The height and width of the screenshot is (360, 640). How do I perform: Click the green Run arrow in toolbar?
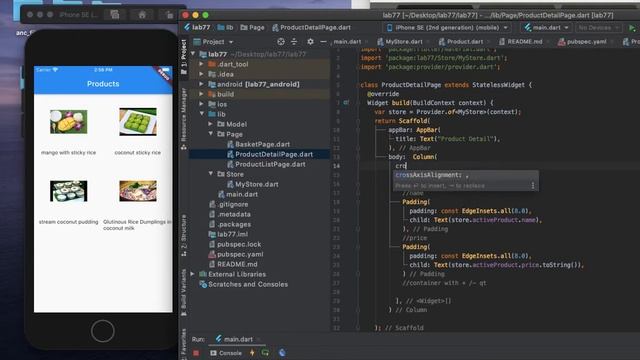point(632,28)
